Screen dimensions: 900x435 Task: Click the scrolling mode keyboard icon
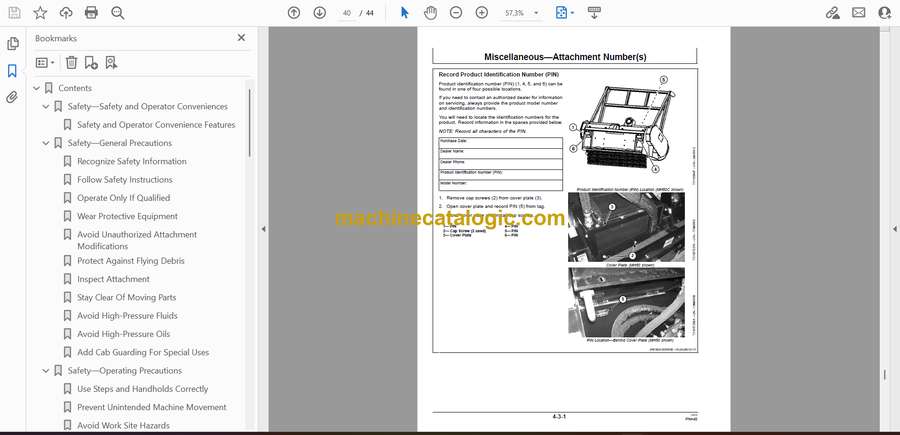[x=594, y=13]
